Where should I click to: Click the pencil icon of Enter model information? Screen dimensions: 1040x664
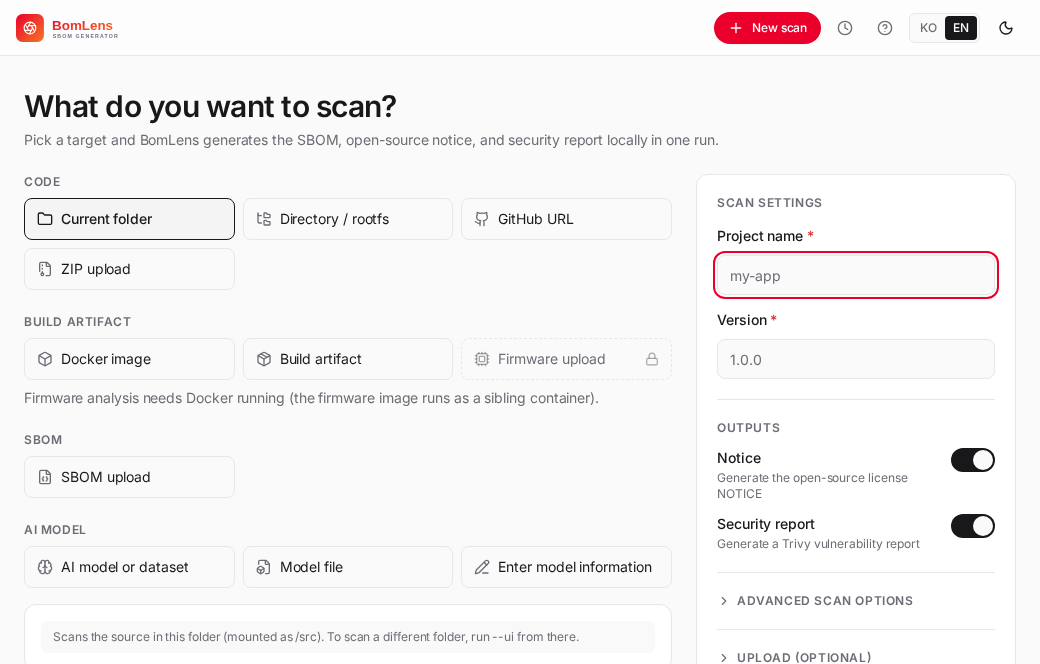tap(482, 567)
